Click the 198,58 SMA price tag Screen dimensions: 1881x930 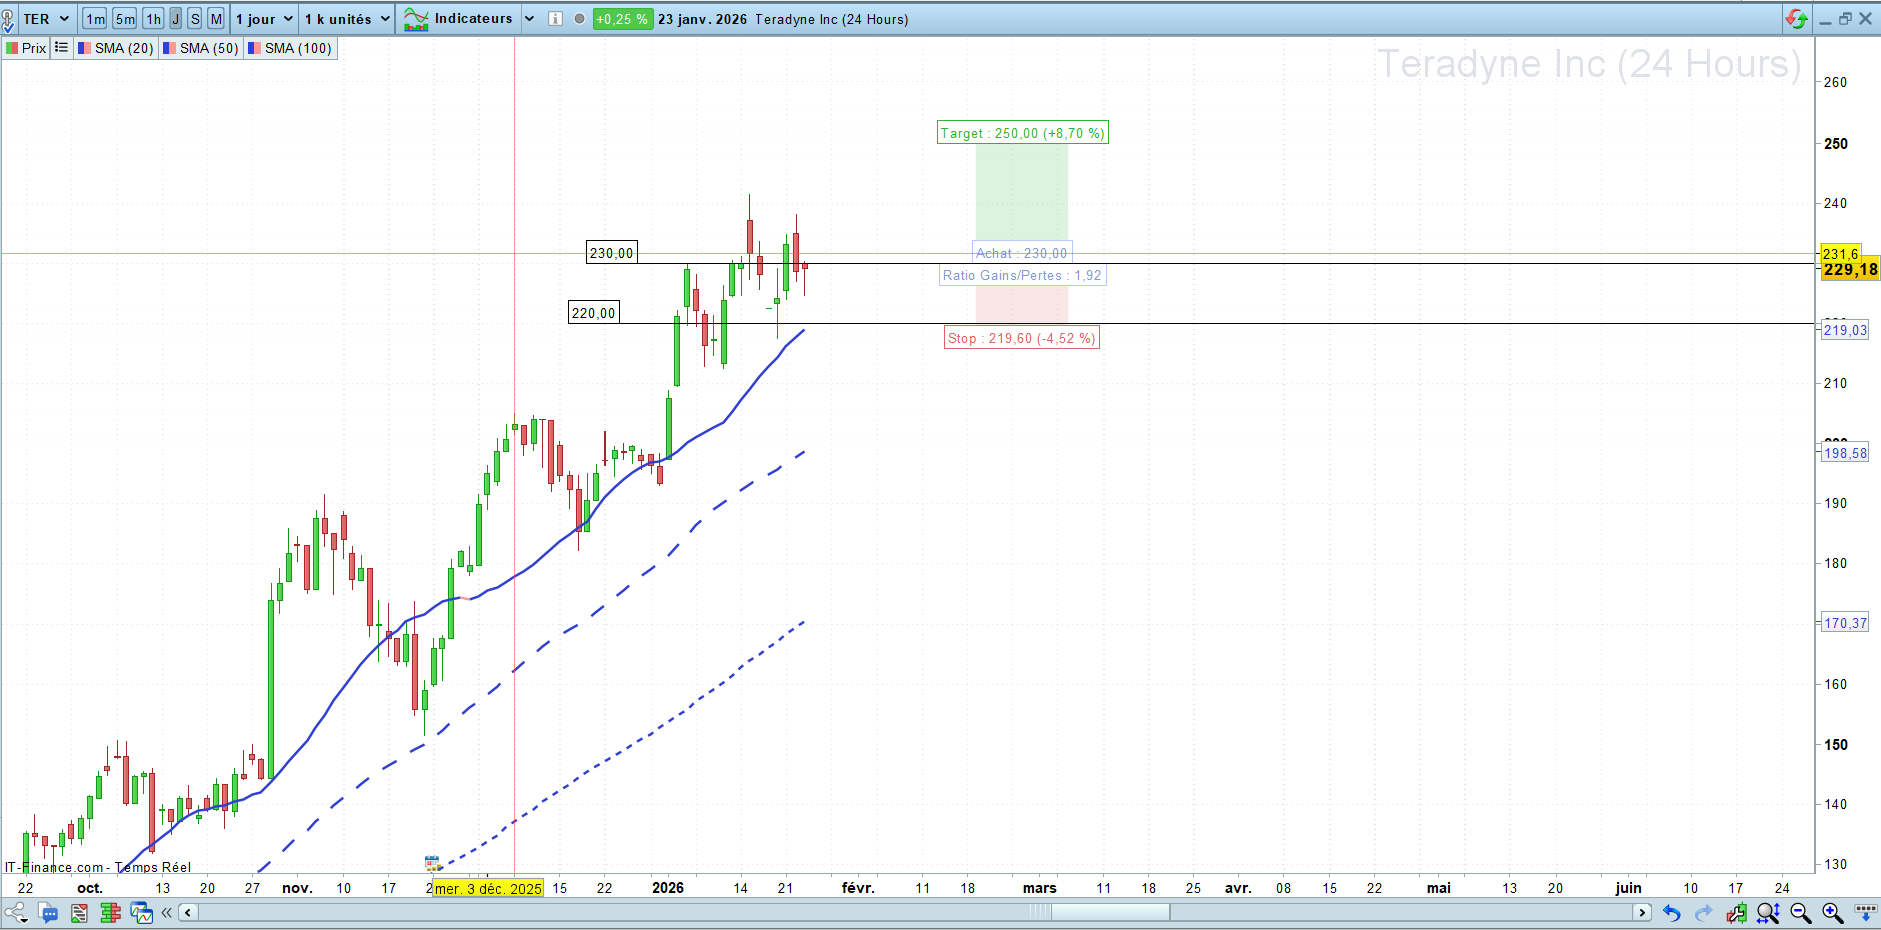pos(1845,453)
